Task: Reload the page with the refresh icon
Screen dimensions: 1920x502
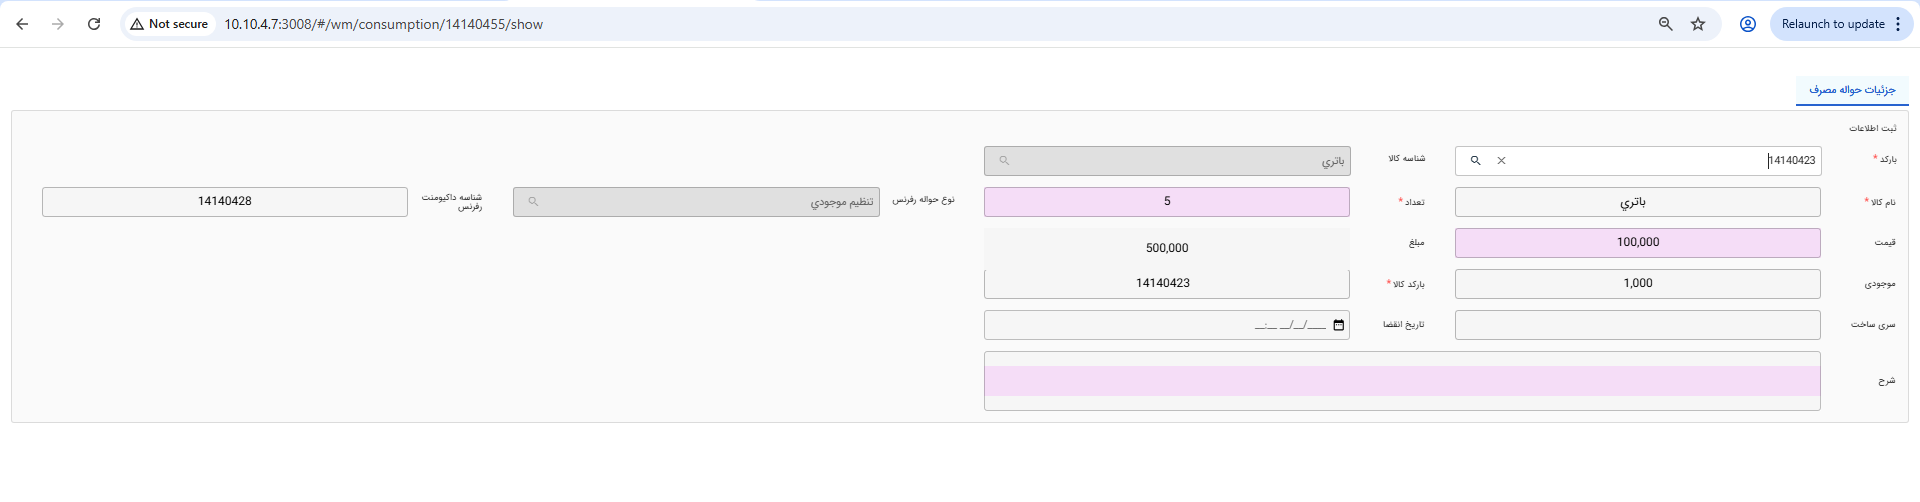Action: [94, 24]
